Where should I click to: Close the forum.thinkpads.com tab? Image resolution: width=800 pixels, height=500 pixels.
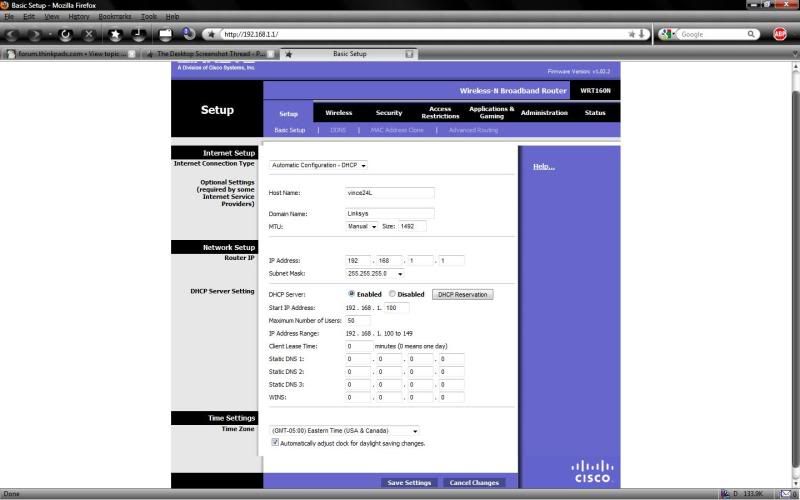(132, 54)
